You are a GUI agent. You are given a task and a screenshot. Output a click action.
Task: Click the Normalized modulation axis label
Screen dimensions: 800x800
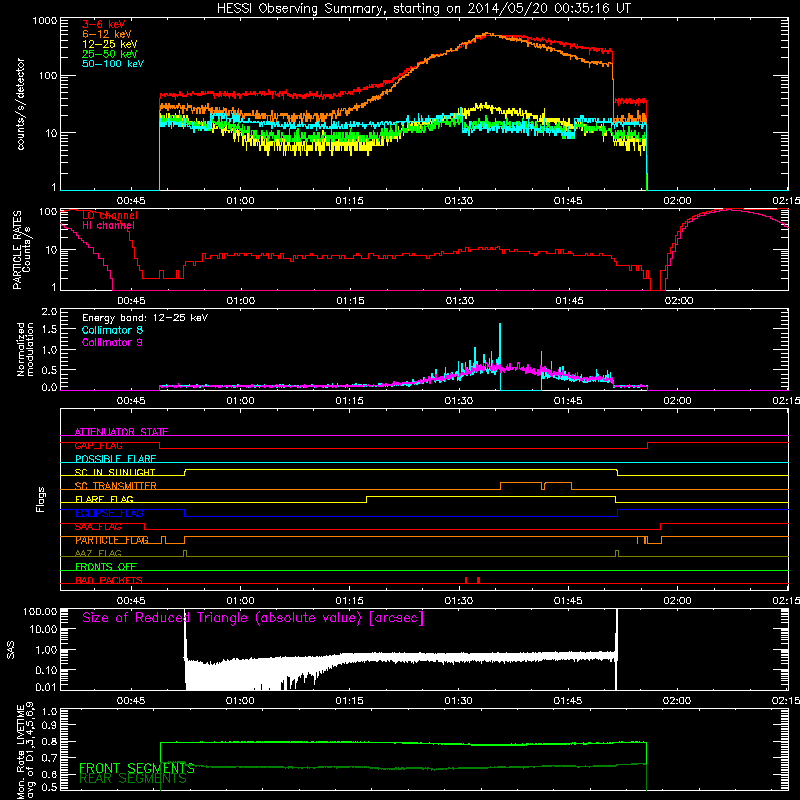(x=25, y=349)
